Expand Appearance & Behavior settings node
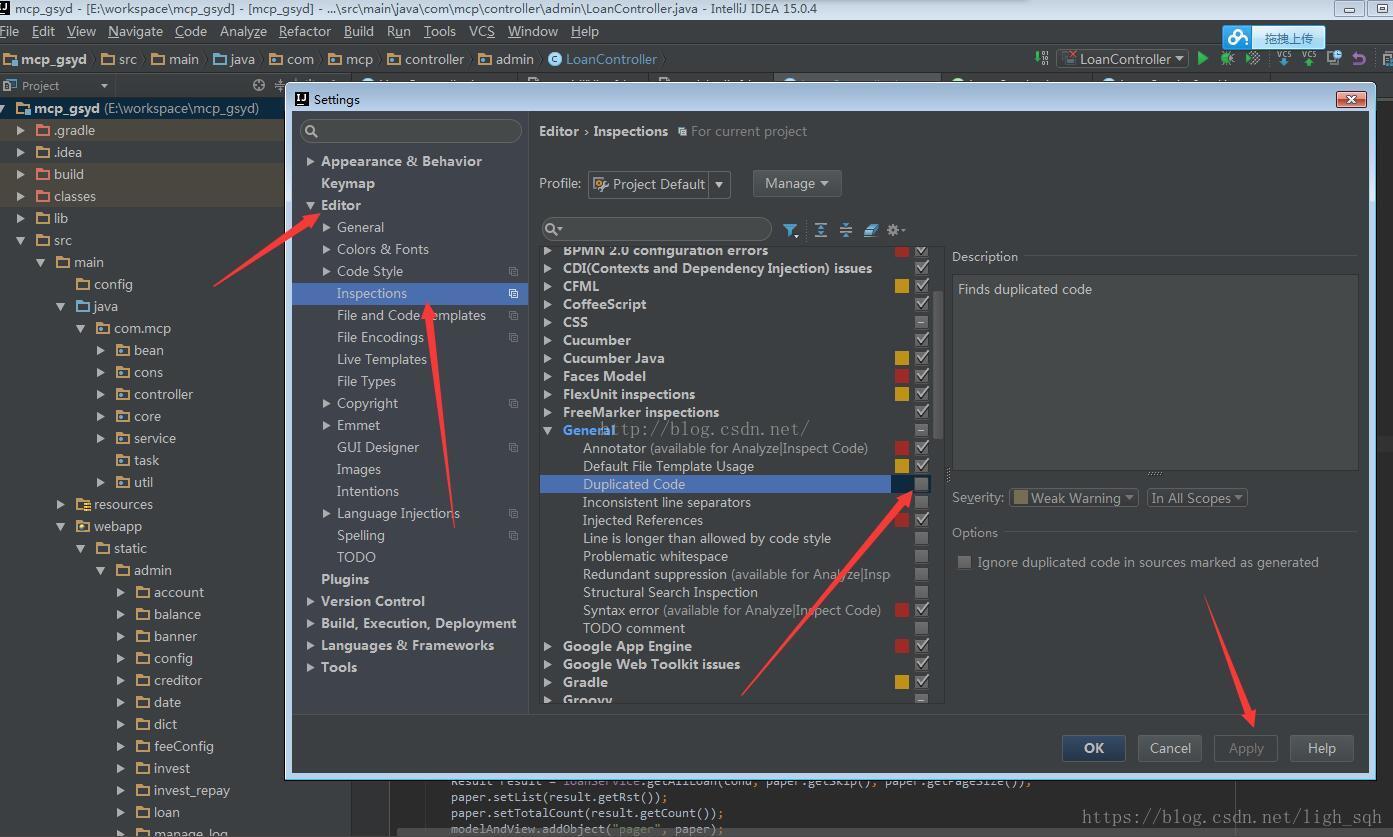 pos(310,161)
